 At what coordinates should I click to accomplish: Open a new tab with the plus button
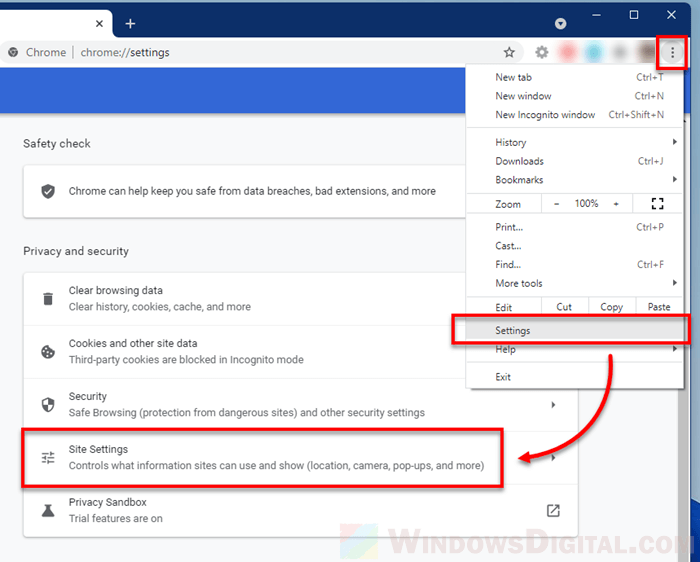130,23
